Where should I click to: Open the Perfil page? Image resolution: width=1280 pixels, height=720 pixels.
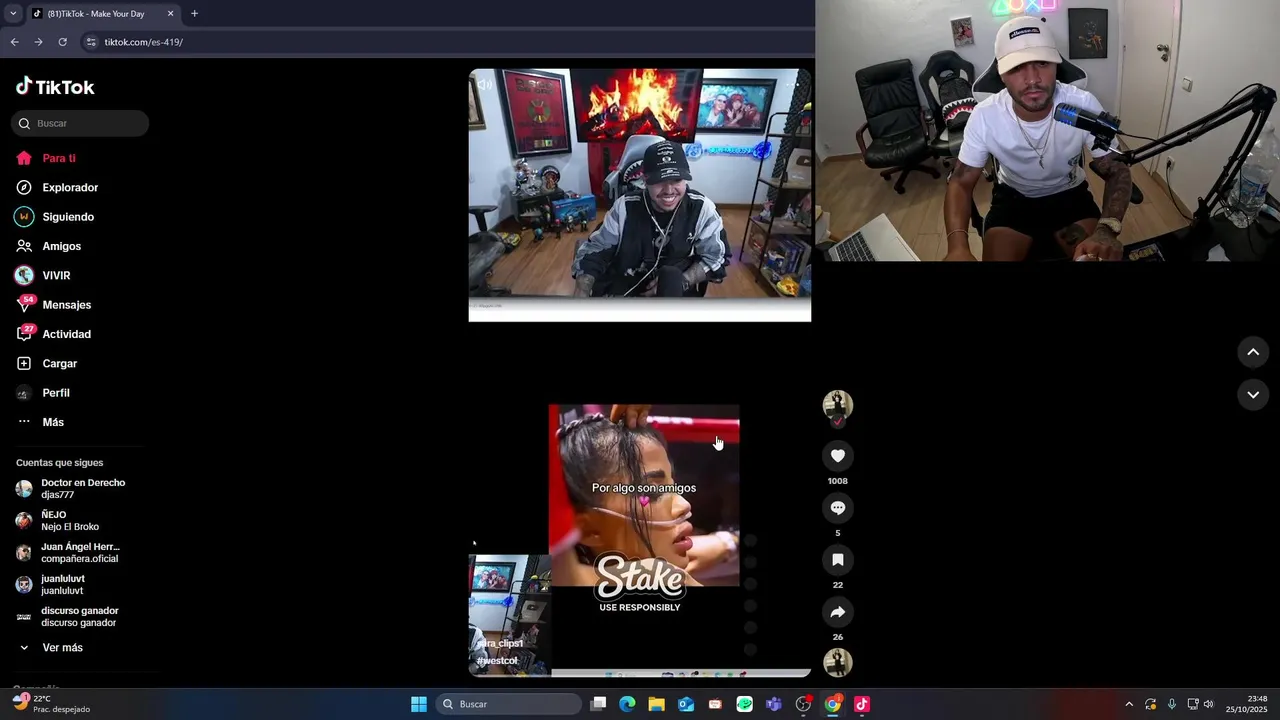click(43, 393)
